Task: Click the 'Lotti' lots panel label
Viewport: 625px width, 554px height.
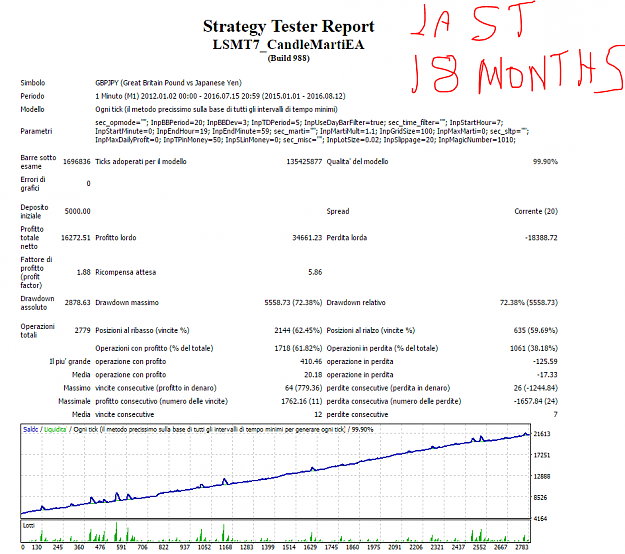Action: pos(29,525)
